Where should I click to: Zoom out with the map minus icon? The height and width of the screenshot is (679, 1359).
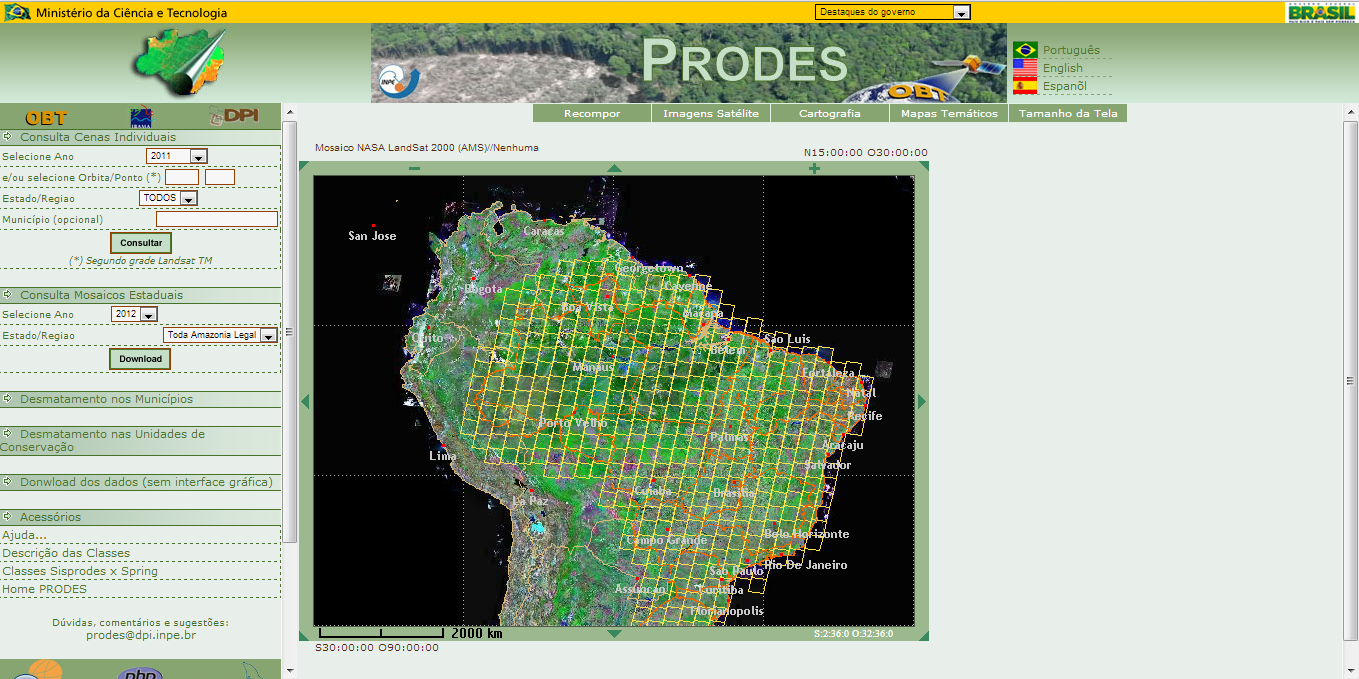(415, 168)
